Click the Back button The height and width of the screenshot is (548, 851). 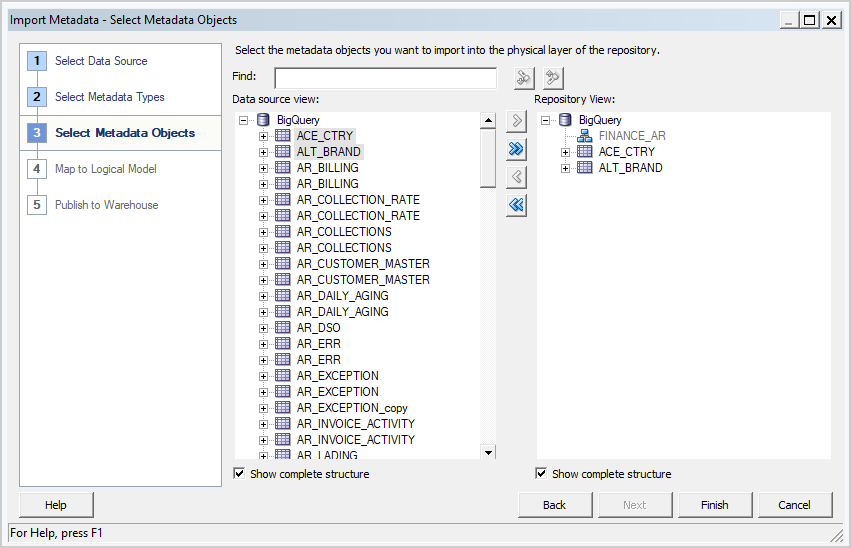tap(554, 505)
